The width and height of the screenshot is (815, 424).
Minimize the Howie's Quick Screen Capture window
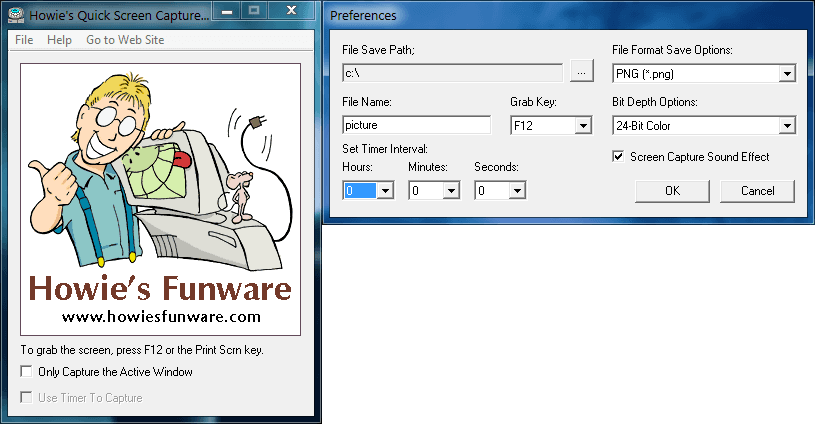point(227,10)
